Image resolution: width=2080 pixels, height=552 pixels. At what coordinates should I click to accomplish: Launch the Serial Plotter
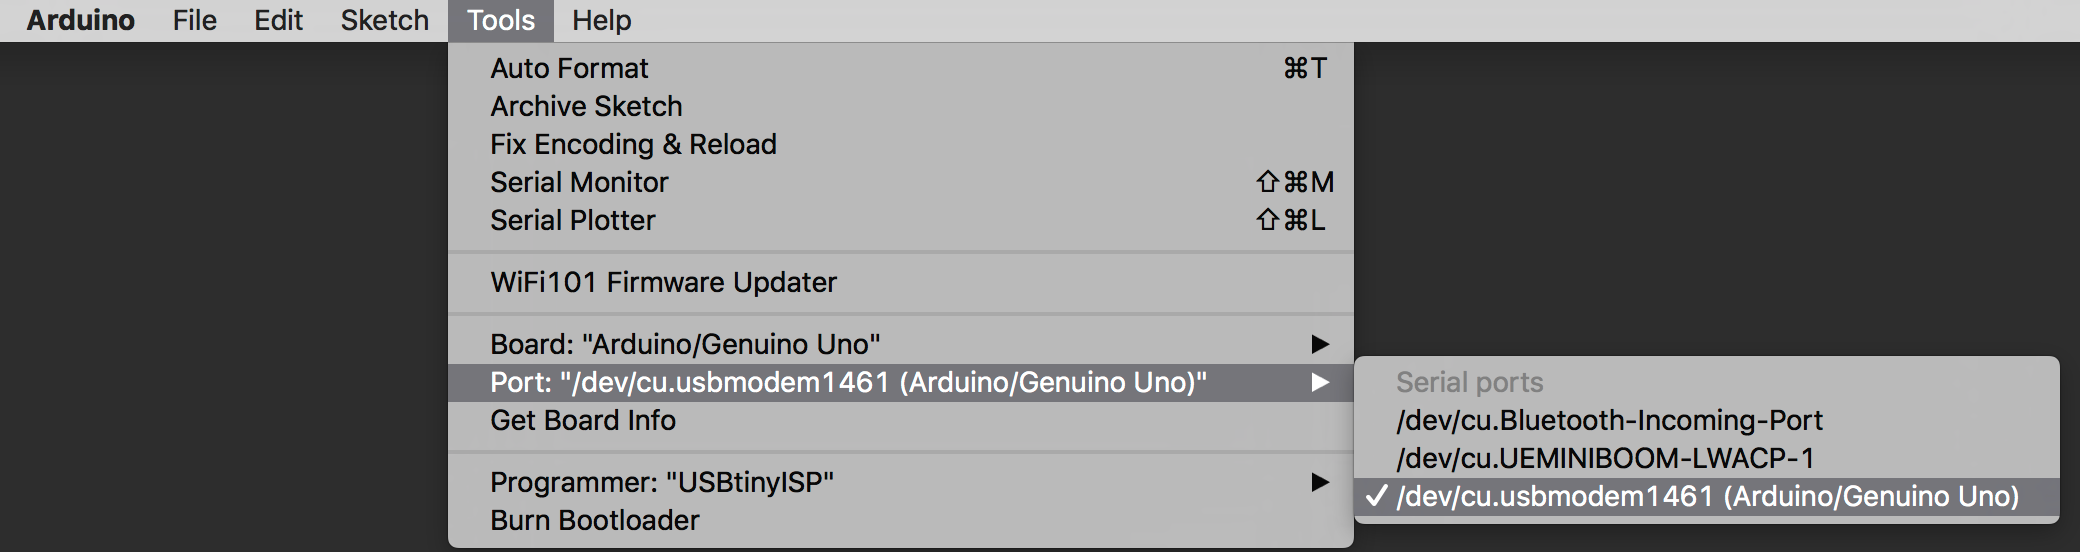(x=573, y=220)
